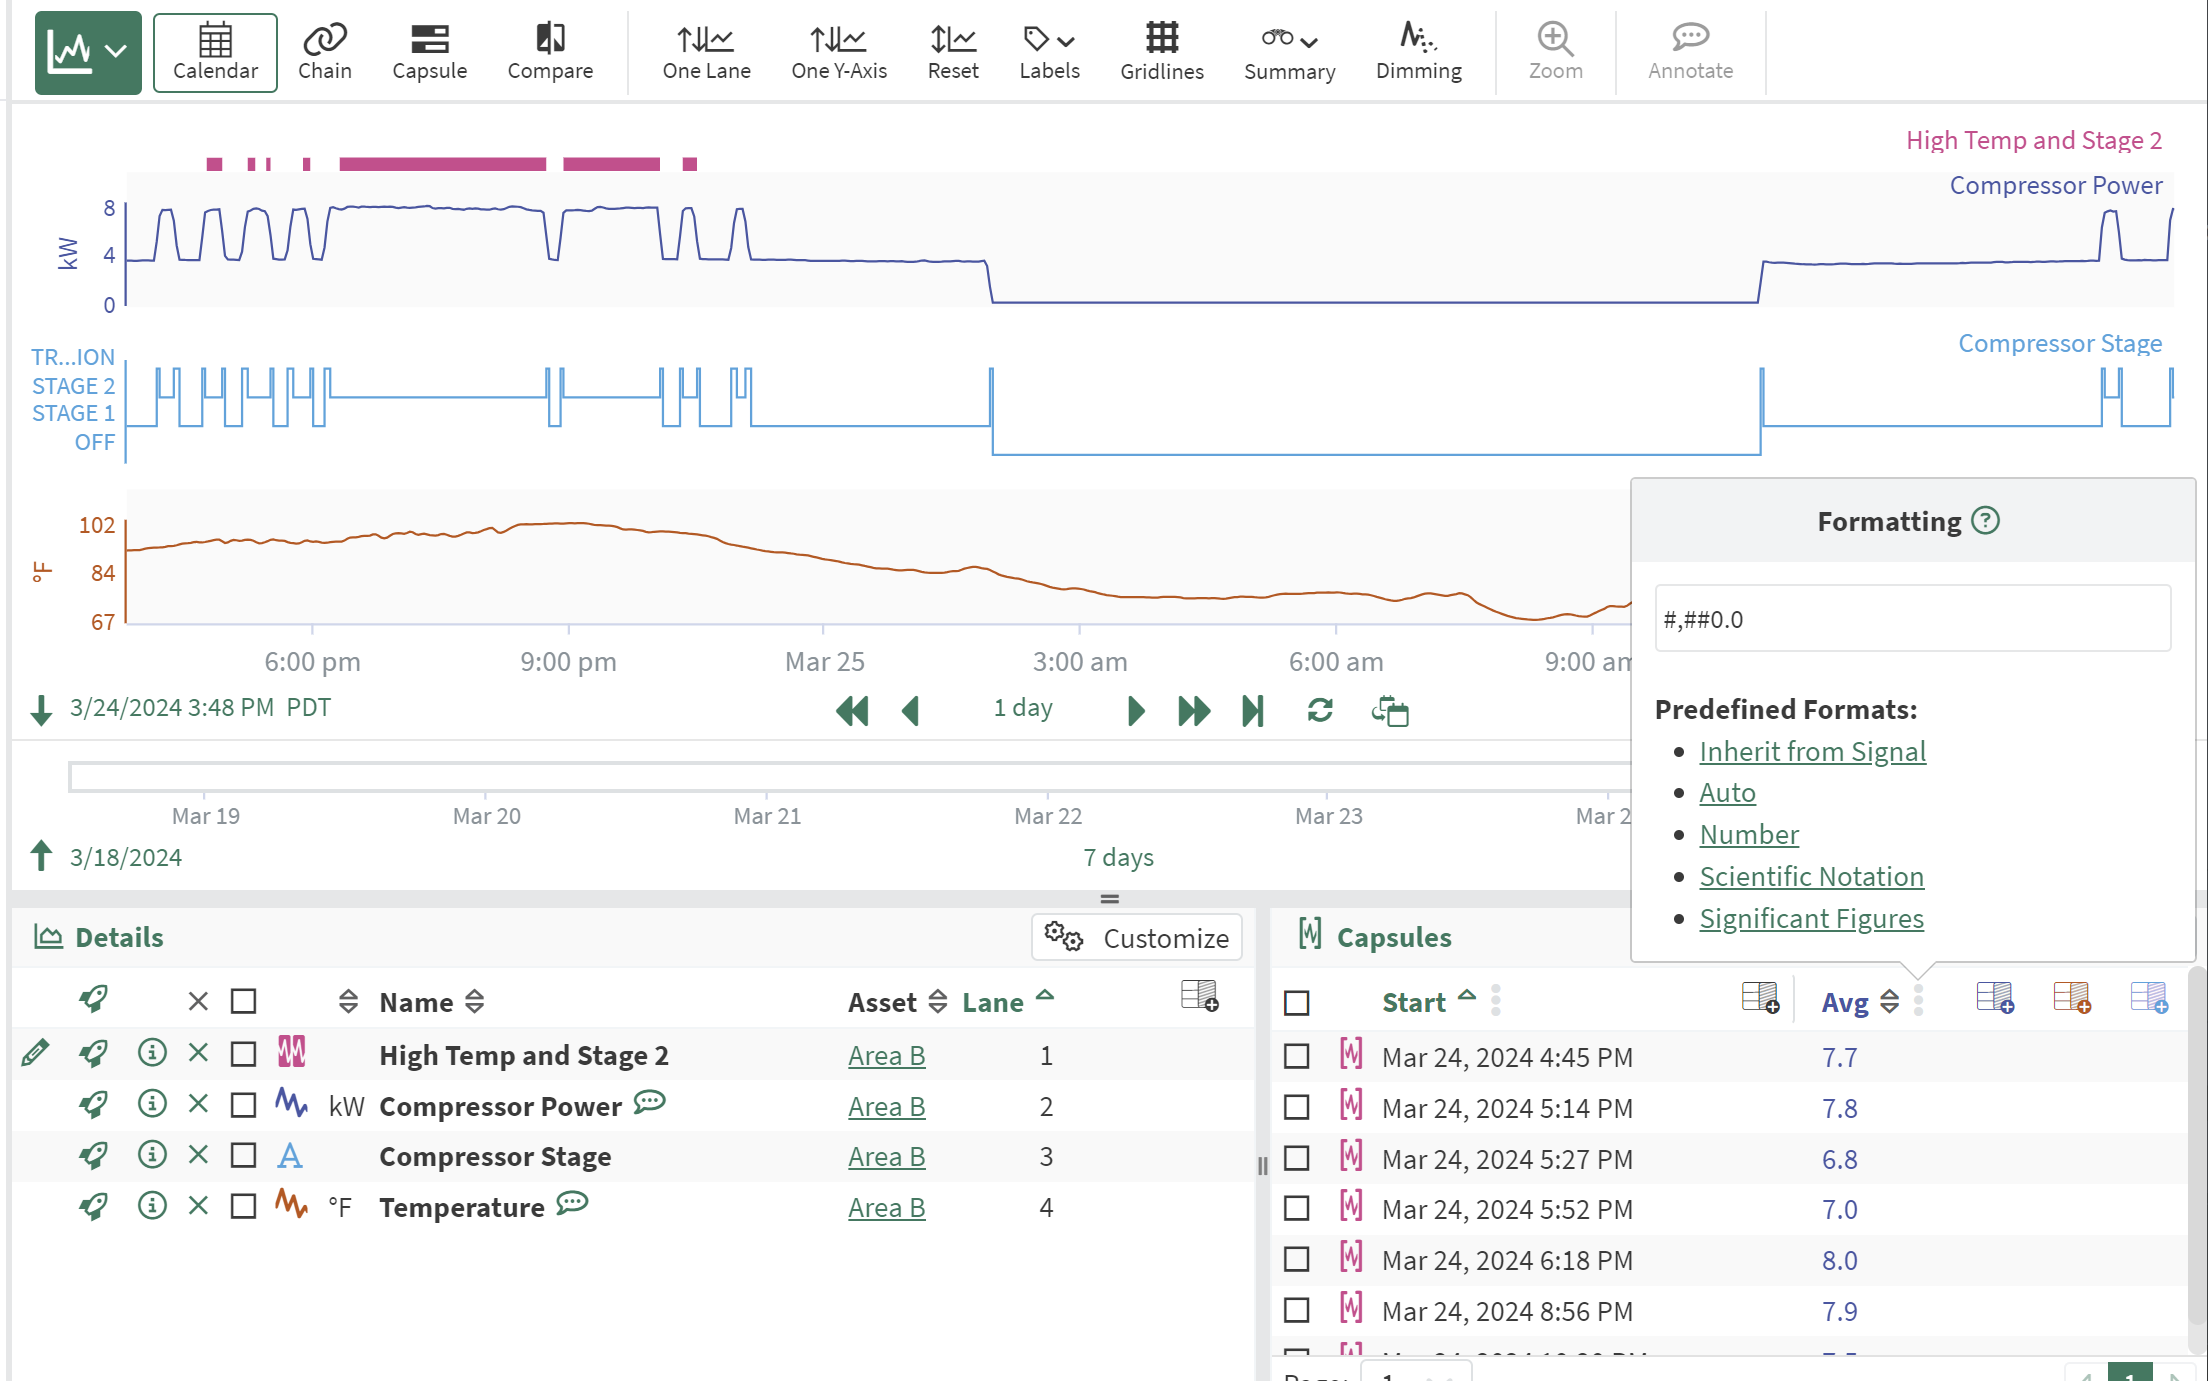The image size is (2208, 1381).
Task: Click the Customize button in Details
Action: point(1137,938)
